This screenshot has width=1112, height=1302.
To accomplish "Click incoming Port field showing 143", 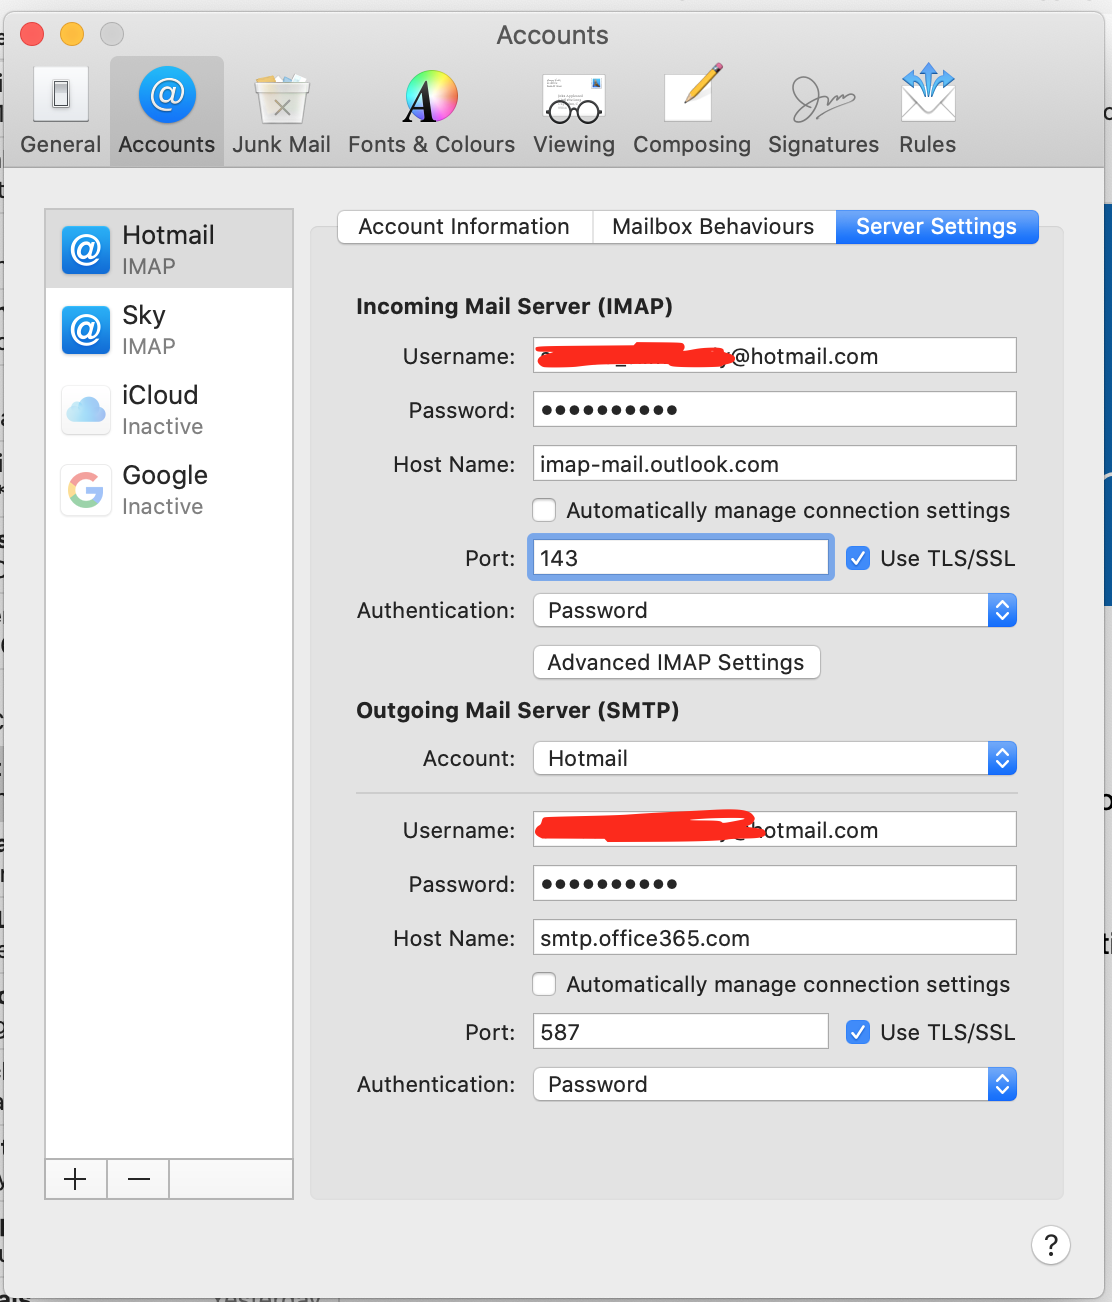I will coord(681,558).
